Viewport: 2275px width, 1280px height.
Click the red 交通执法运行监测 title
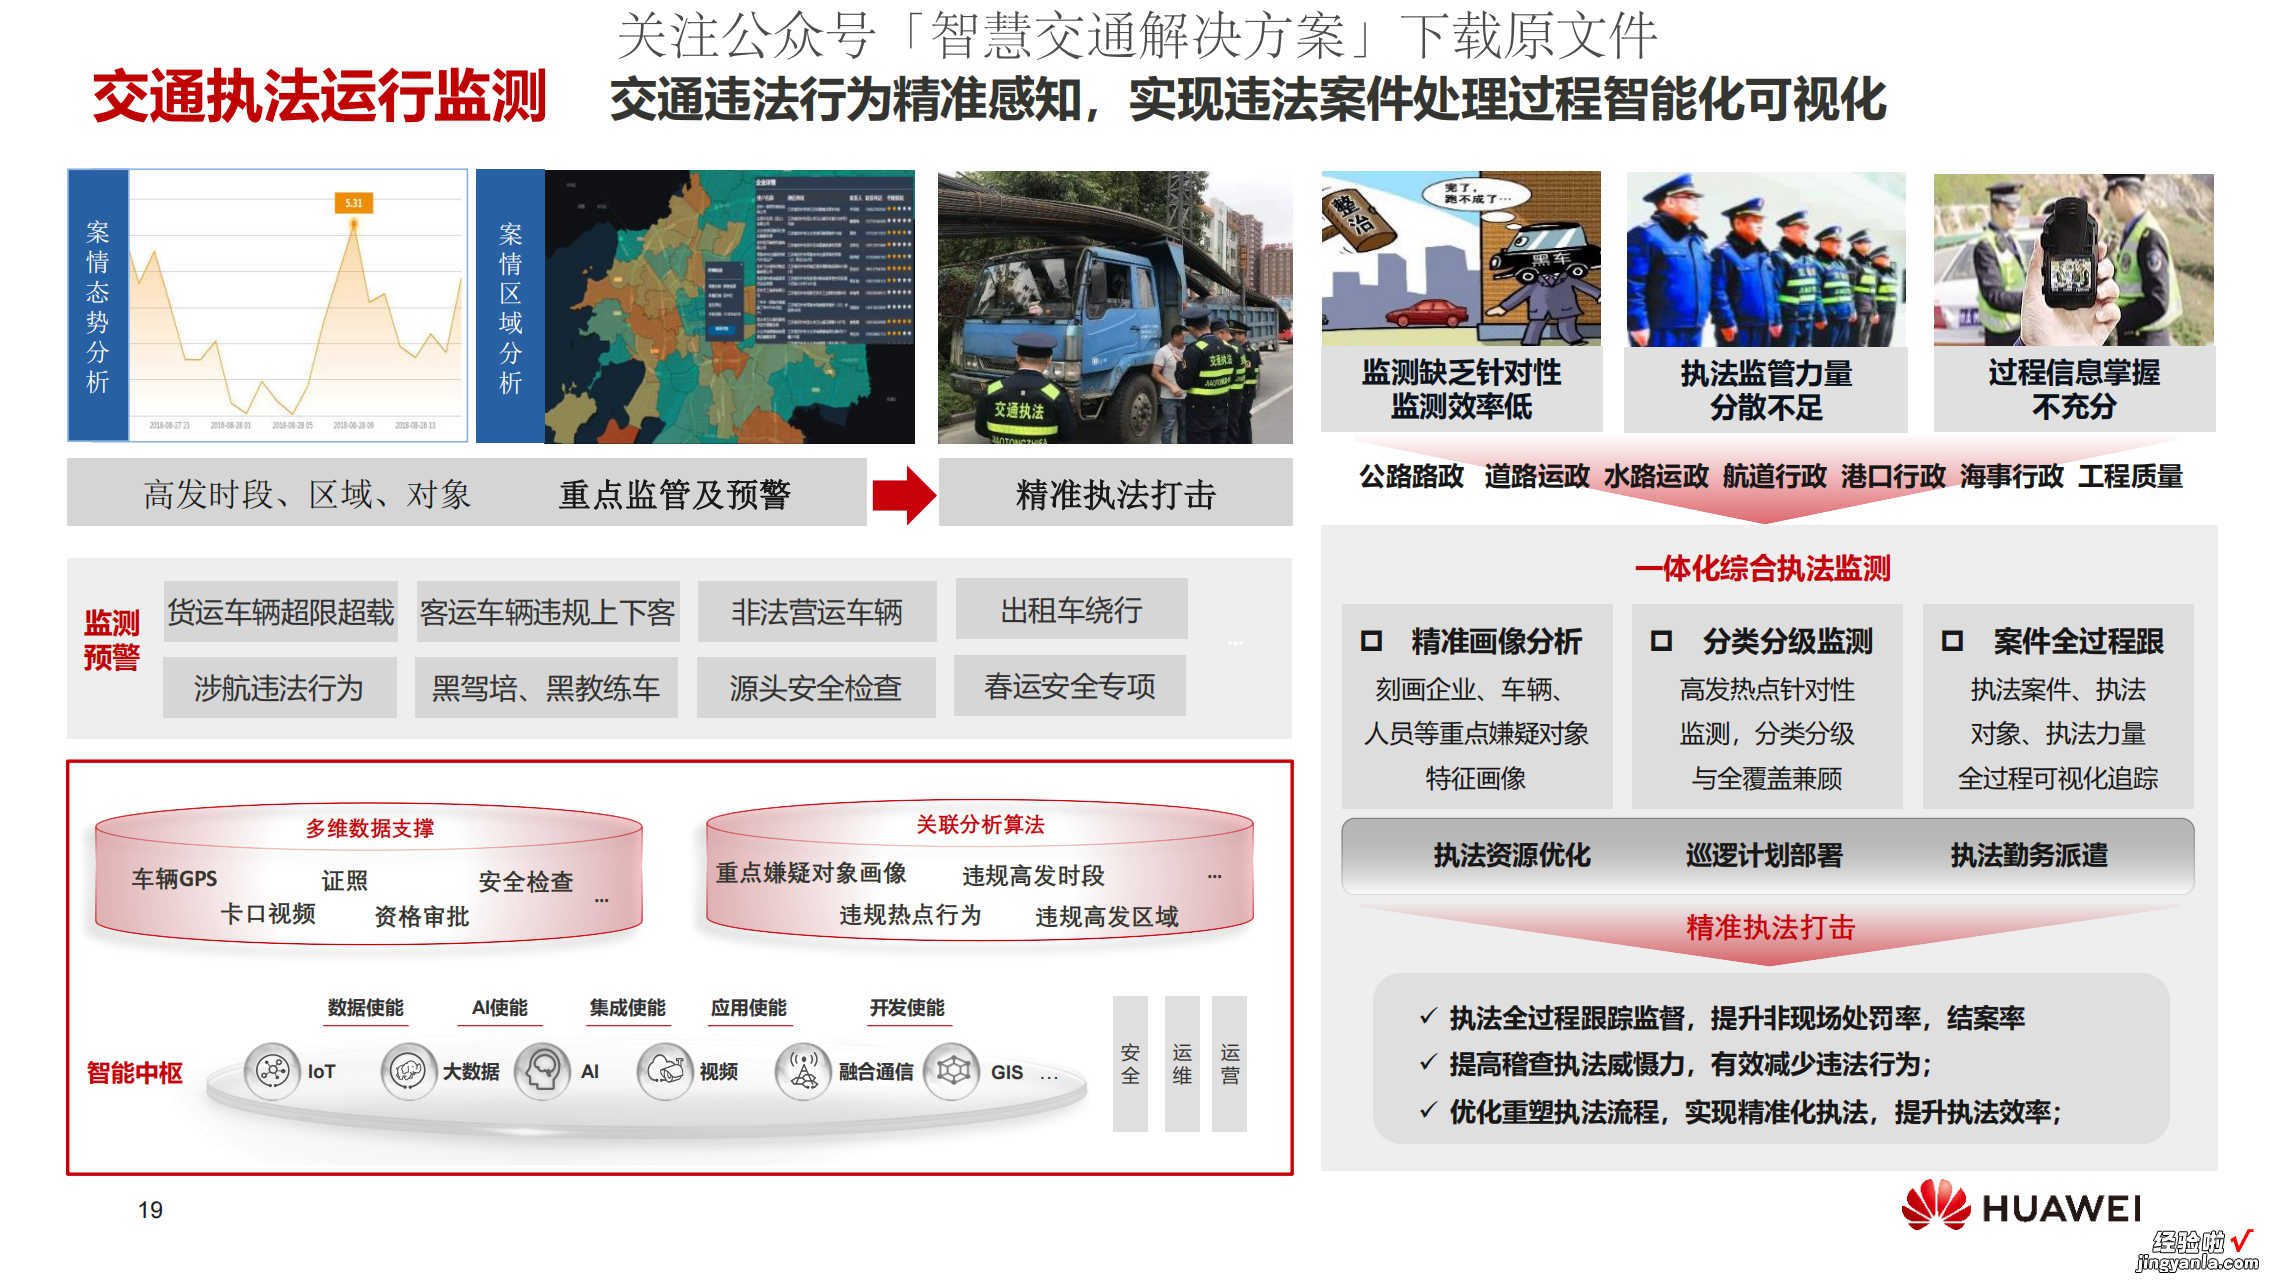point(319,97)
